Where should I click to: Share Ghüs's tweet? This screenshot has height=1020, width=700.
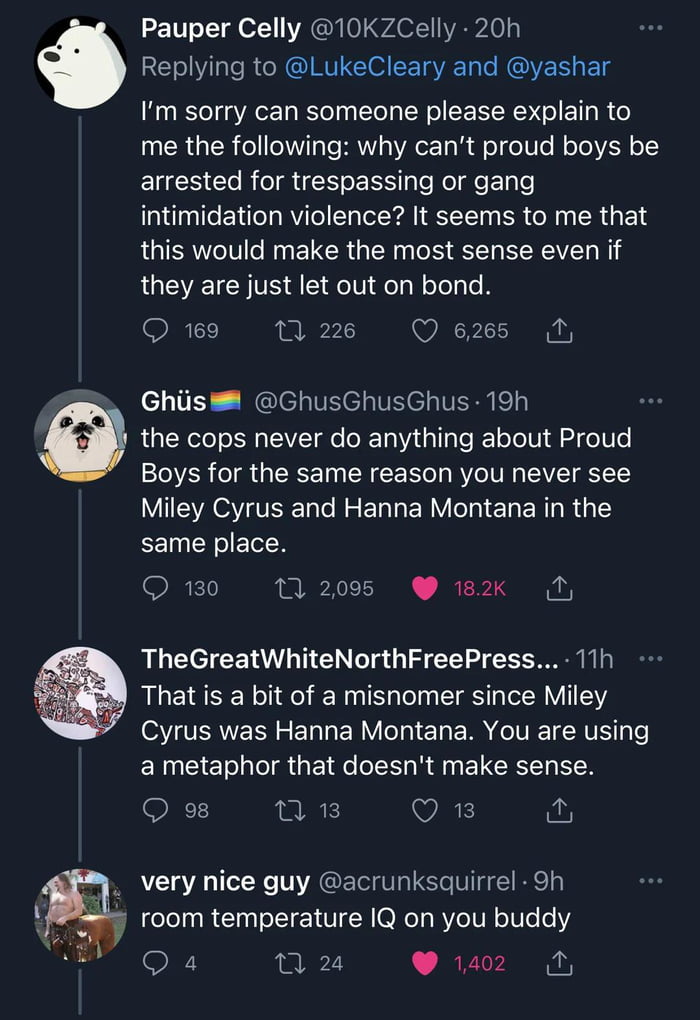(x=560, y=589)
